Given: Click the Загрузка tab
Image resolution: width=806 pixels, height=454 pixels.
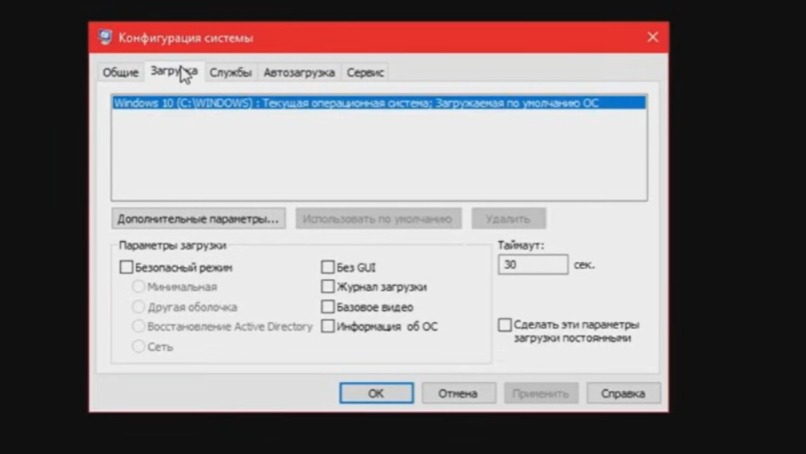Looking at the screenshot, I should pos(173,72).
